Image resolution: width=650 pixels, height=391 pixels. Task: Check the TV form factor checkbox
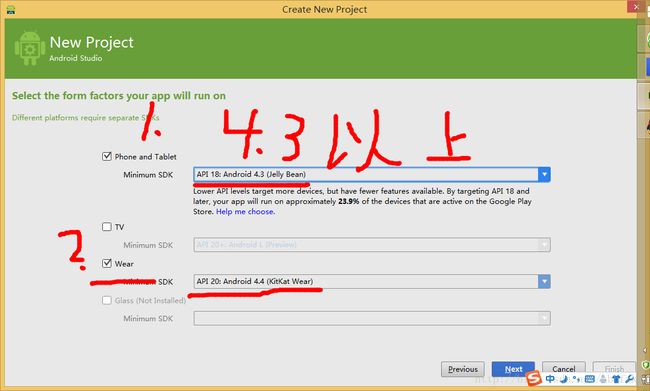tap(107, 226)
